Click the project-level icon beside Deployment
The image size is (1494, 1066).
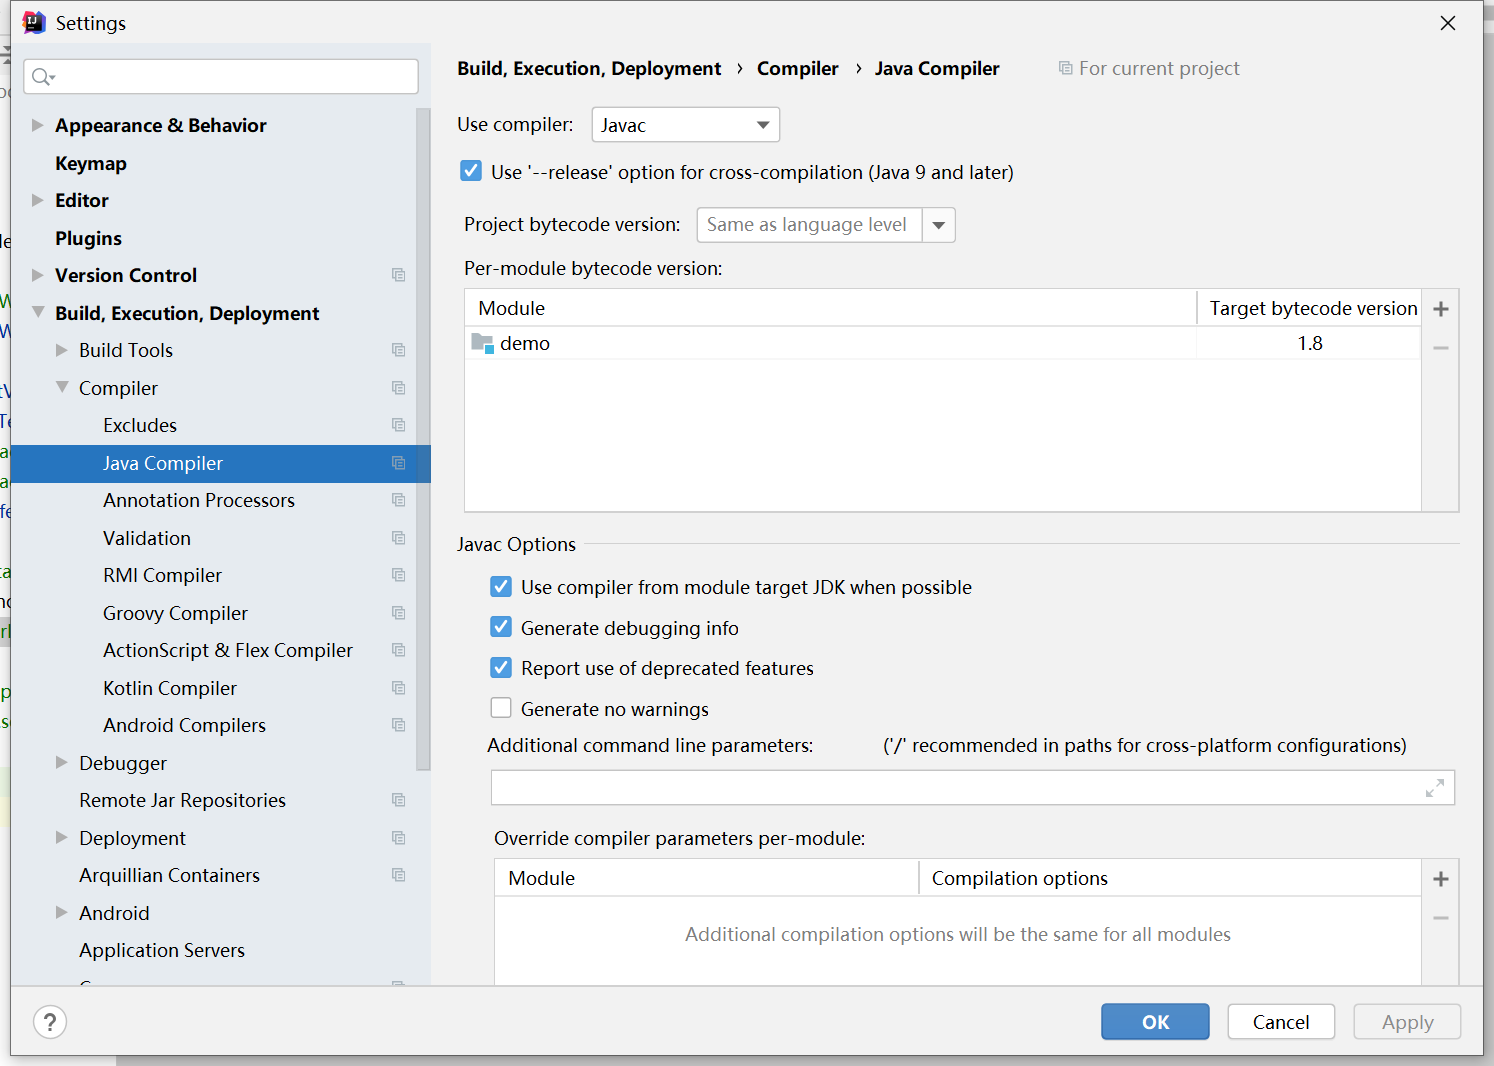399,838
